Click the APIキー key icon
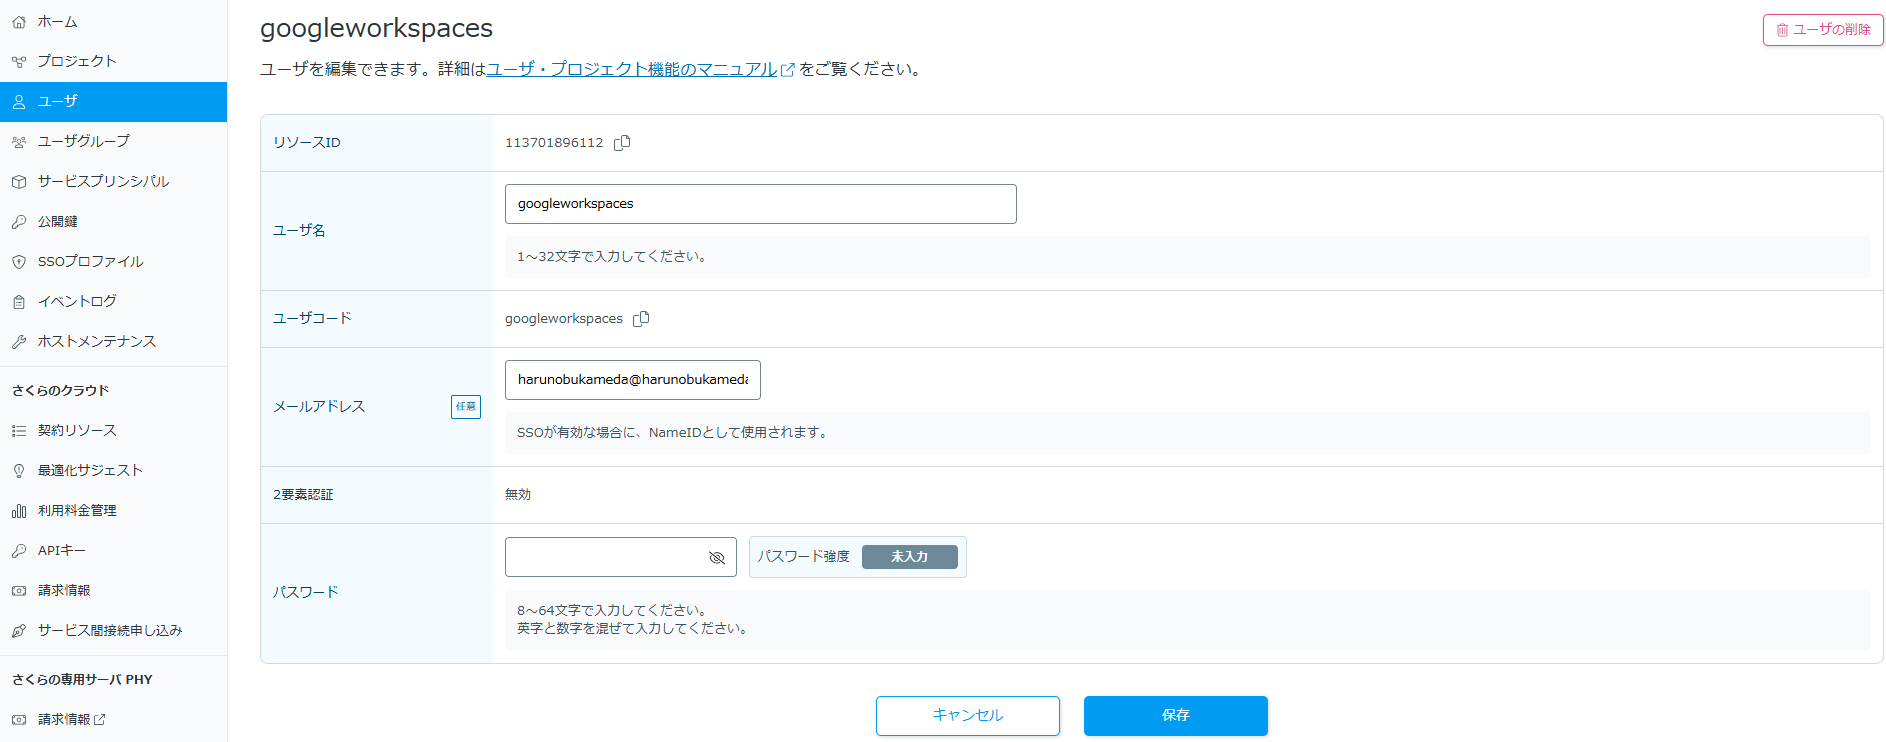This screenshot has width=1886, height=742. coord(19,551)
